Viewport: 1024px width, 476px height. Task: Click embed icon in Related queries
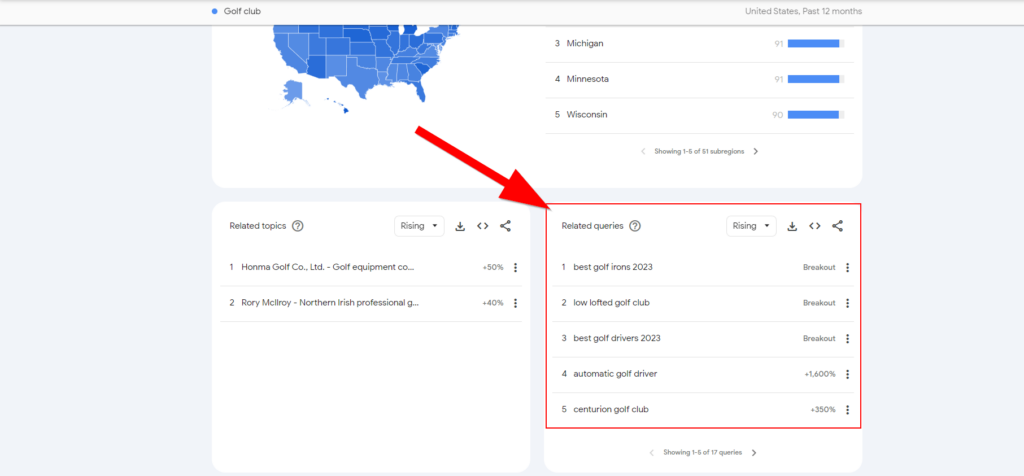point(815,226)
